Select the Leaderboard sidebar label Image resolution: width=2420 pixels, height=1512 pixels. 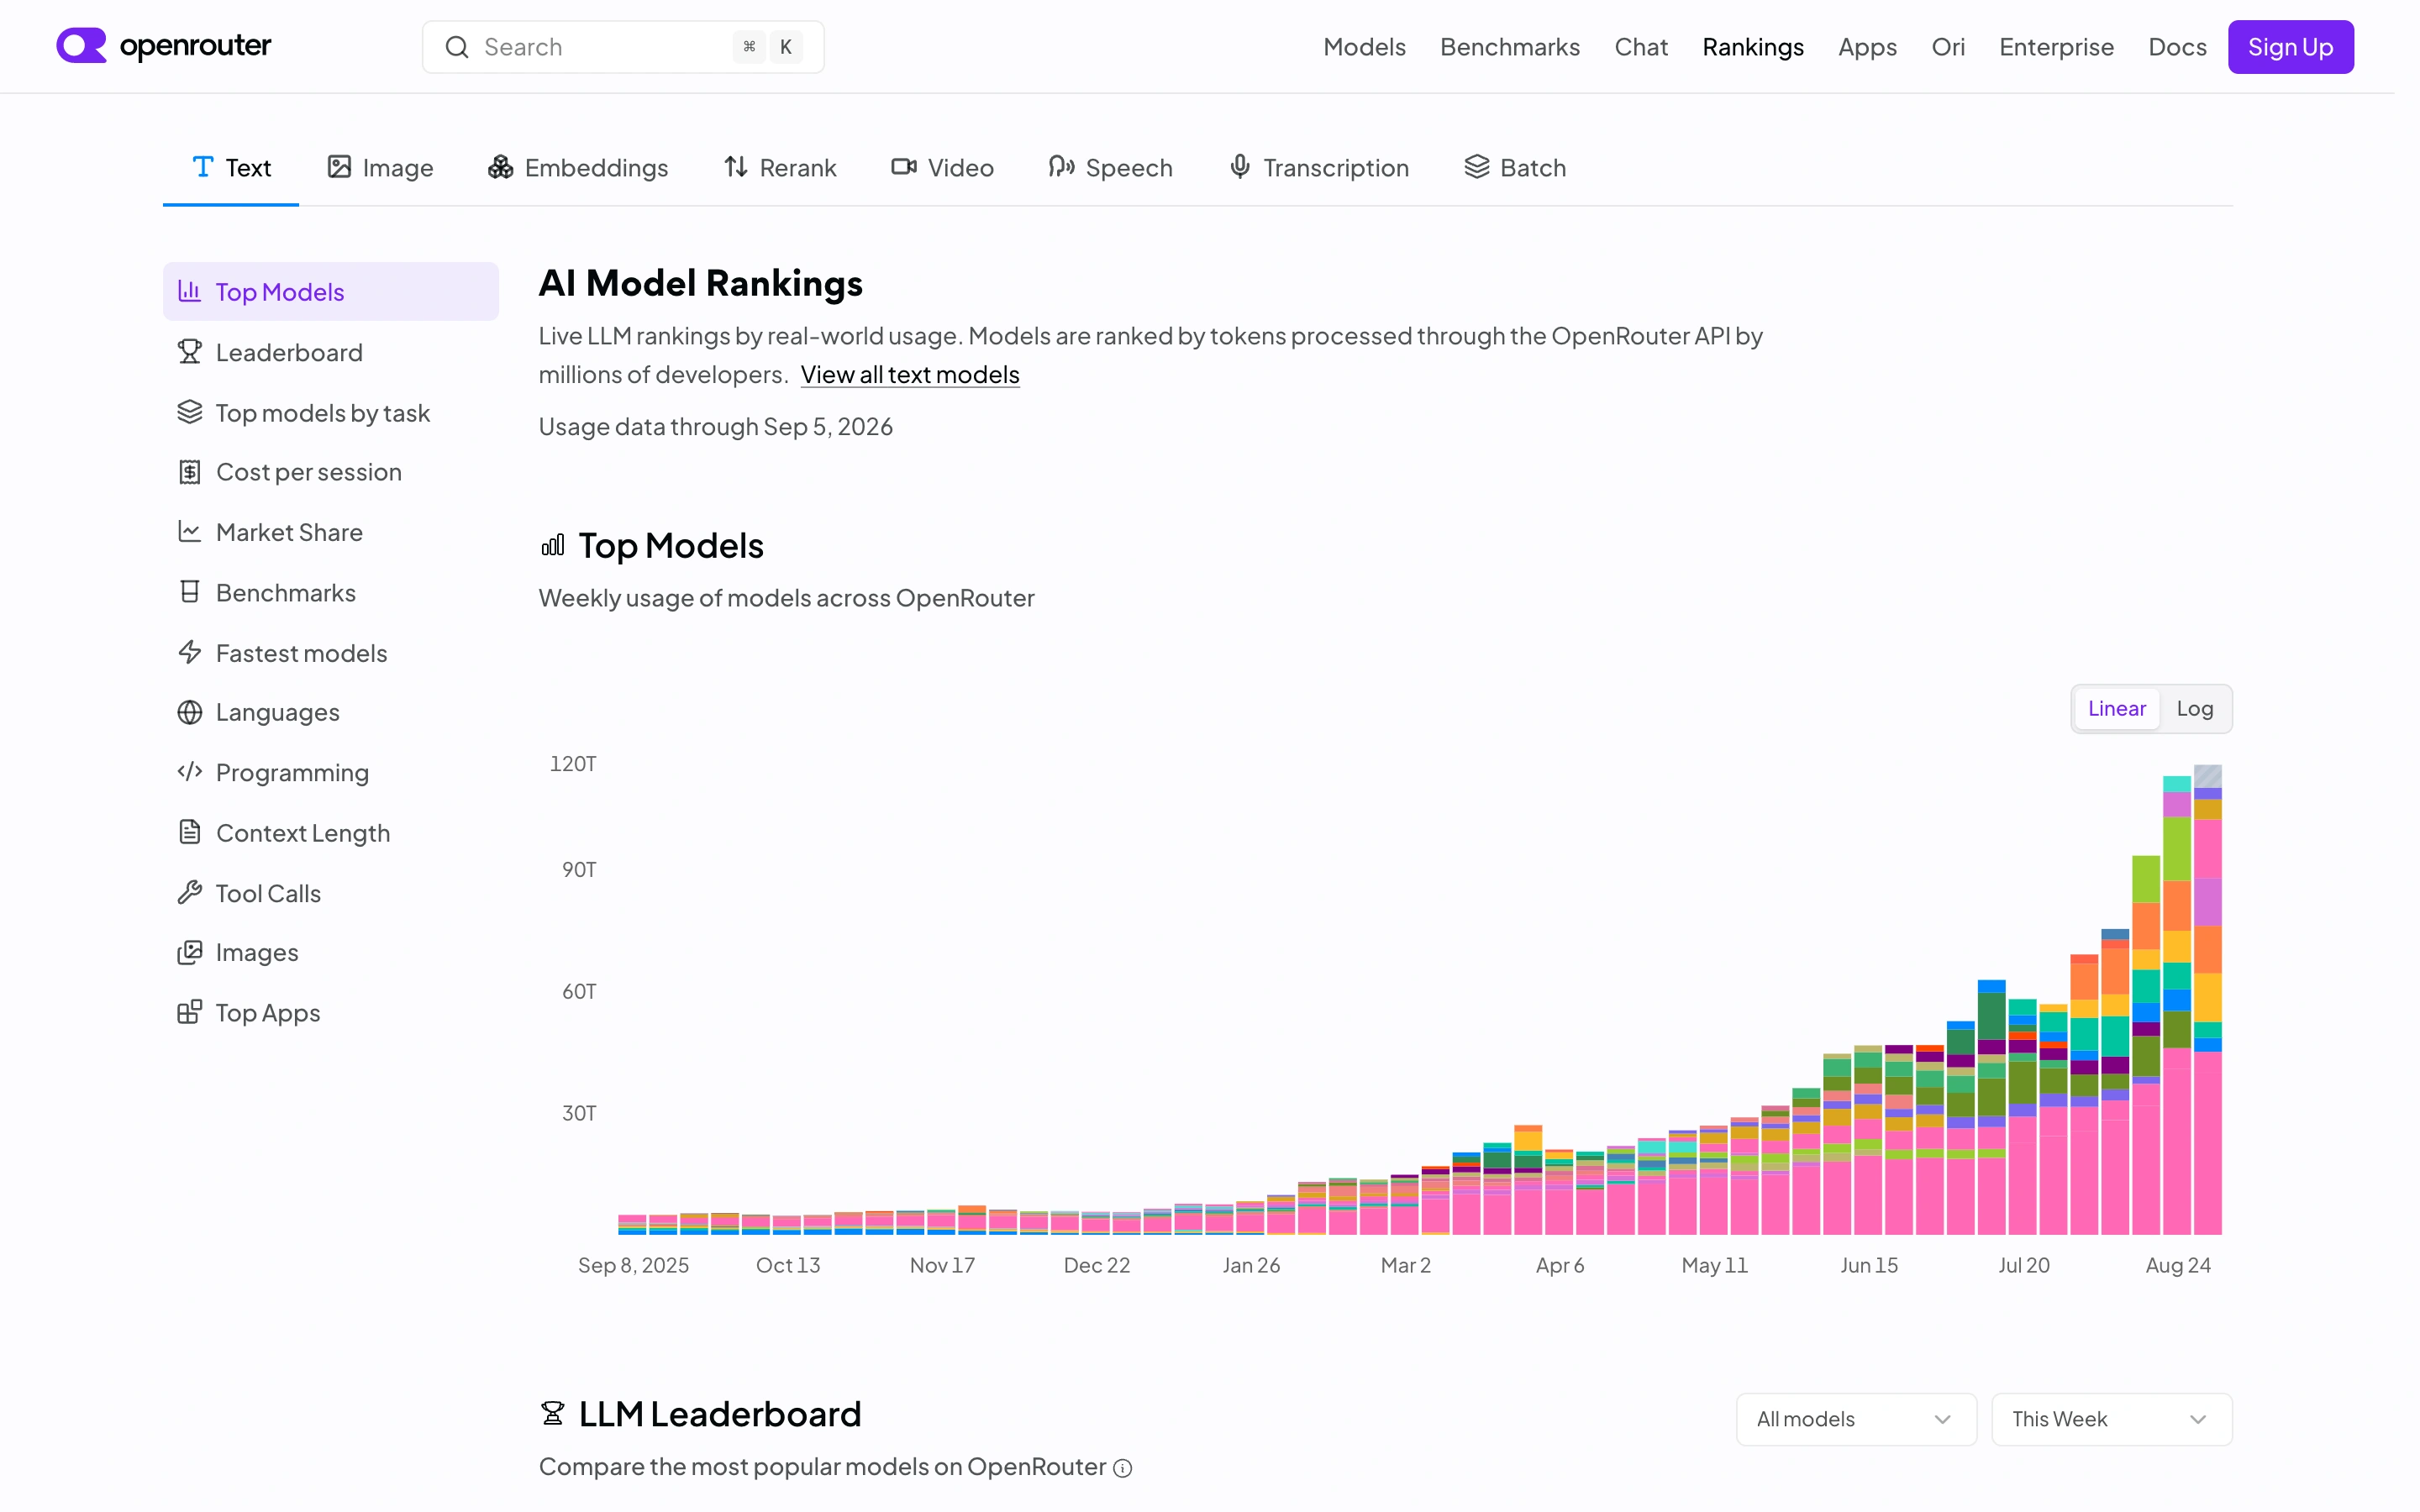289,352
